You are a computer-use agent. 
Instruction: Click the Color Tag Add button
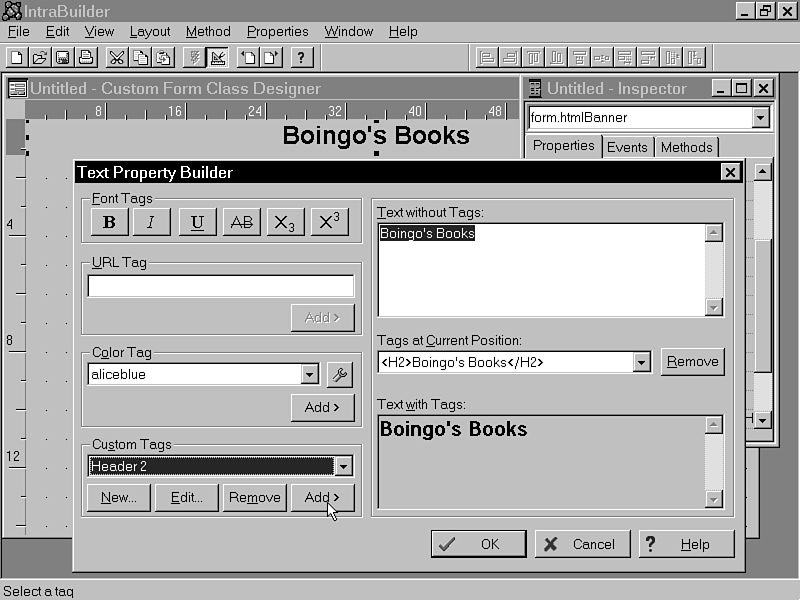click(x=322, y=408)
